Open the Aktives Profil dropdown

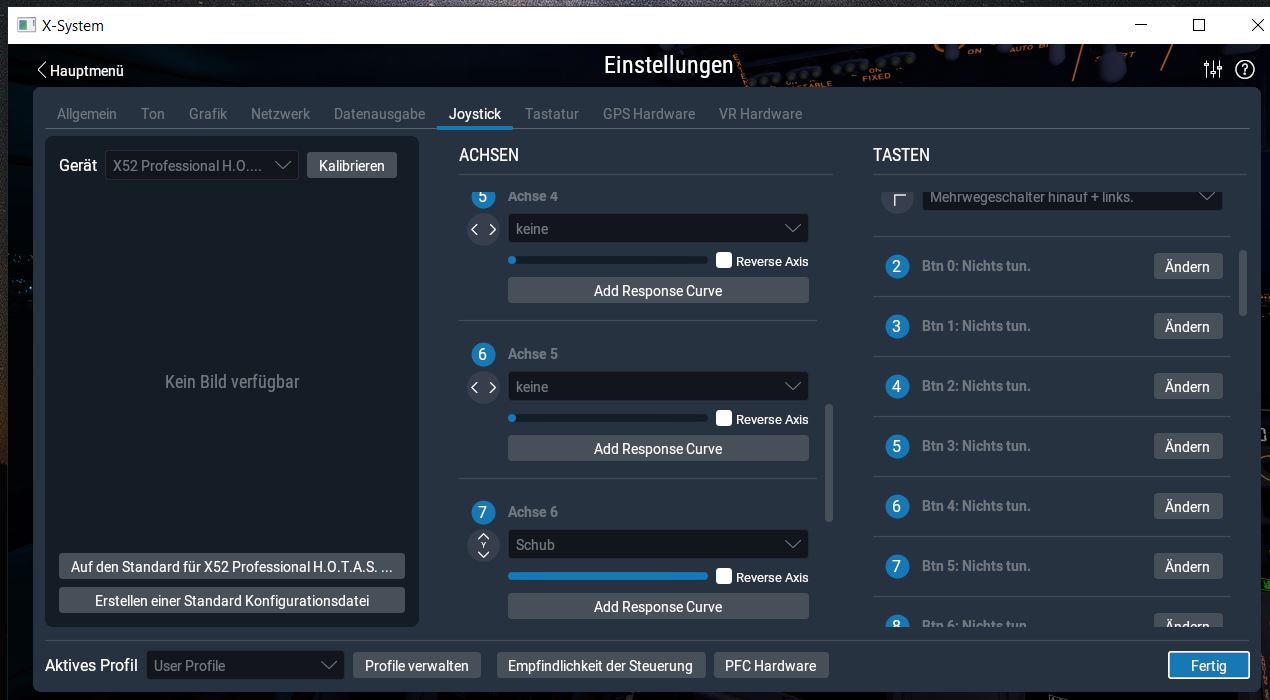click(x=245, y=666)
